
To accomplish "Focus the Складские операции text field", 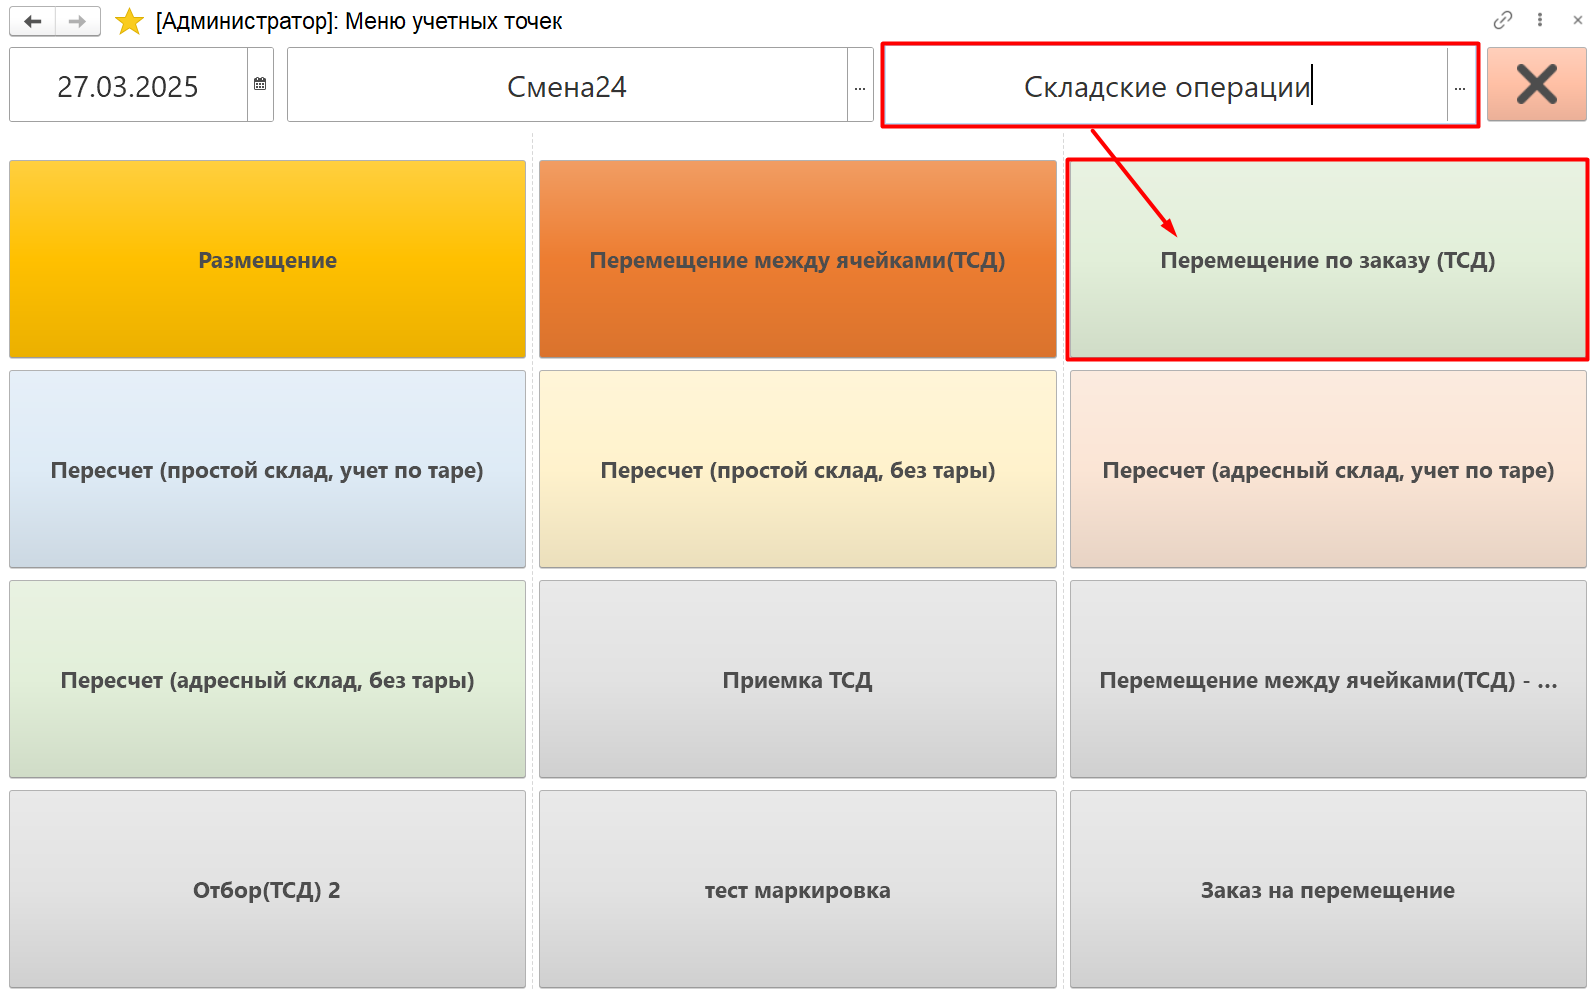I will pos(1166,87).
